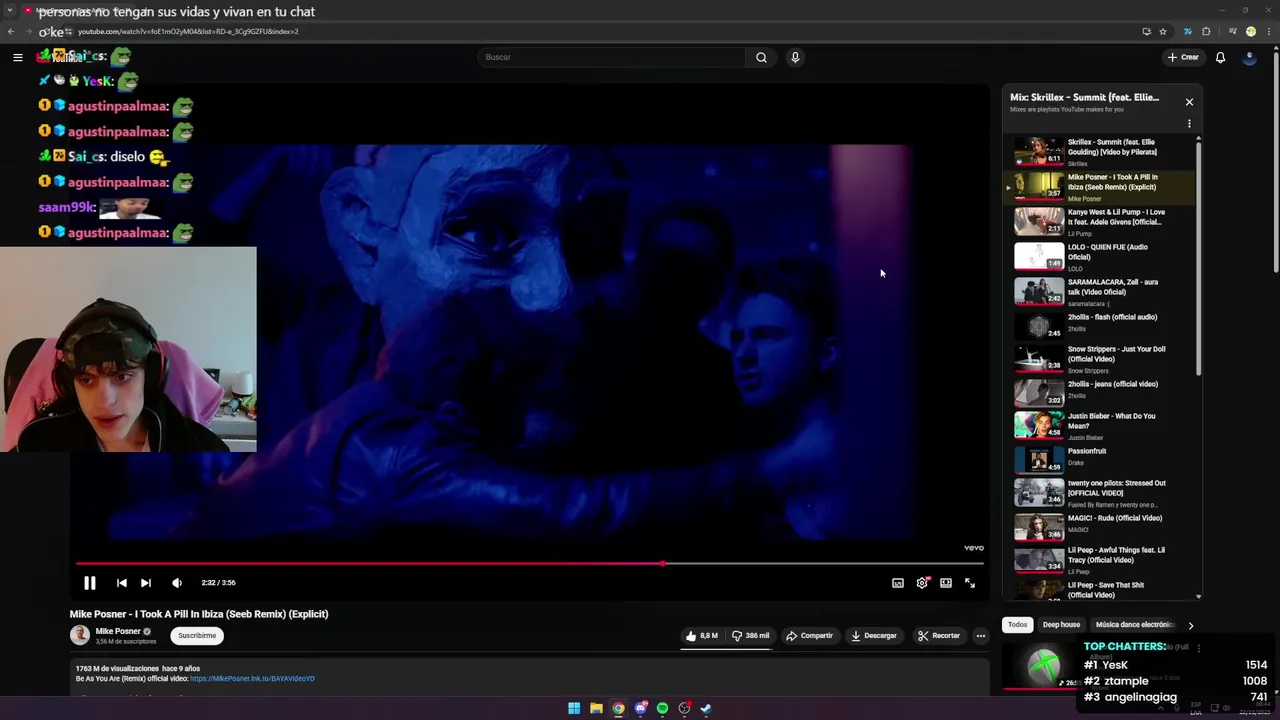
Task: Click the Suscribirme subscribe button
Action: (197, 636)
